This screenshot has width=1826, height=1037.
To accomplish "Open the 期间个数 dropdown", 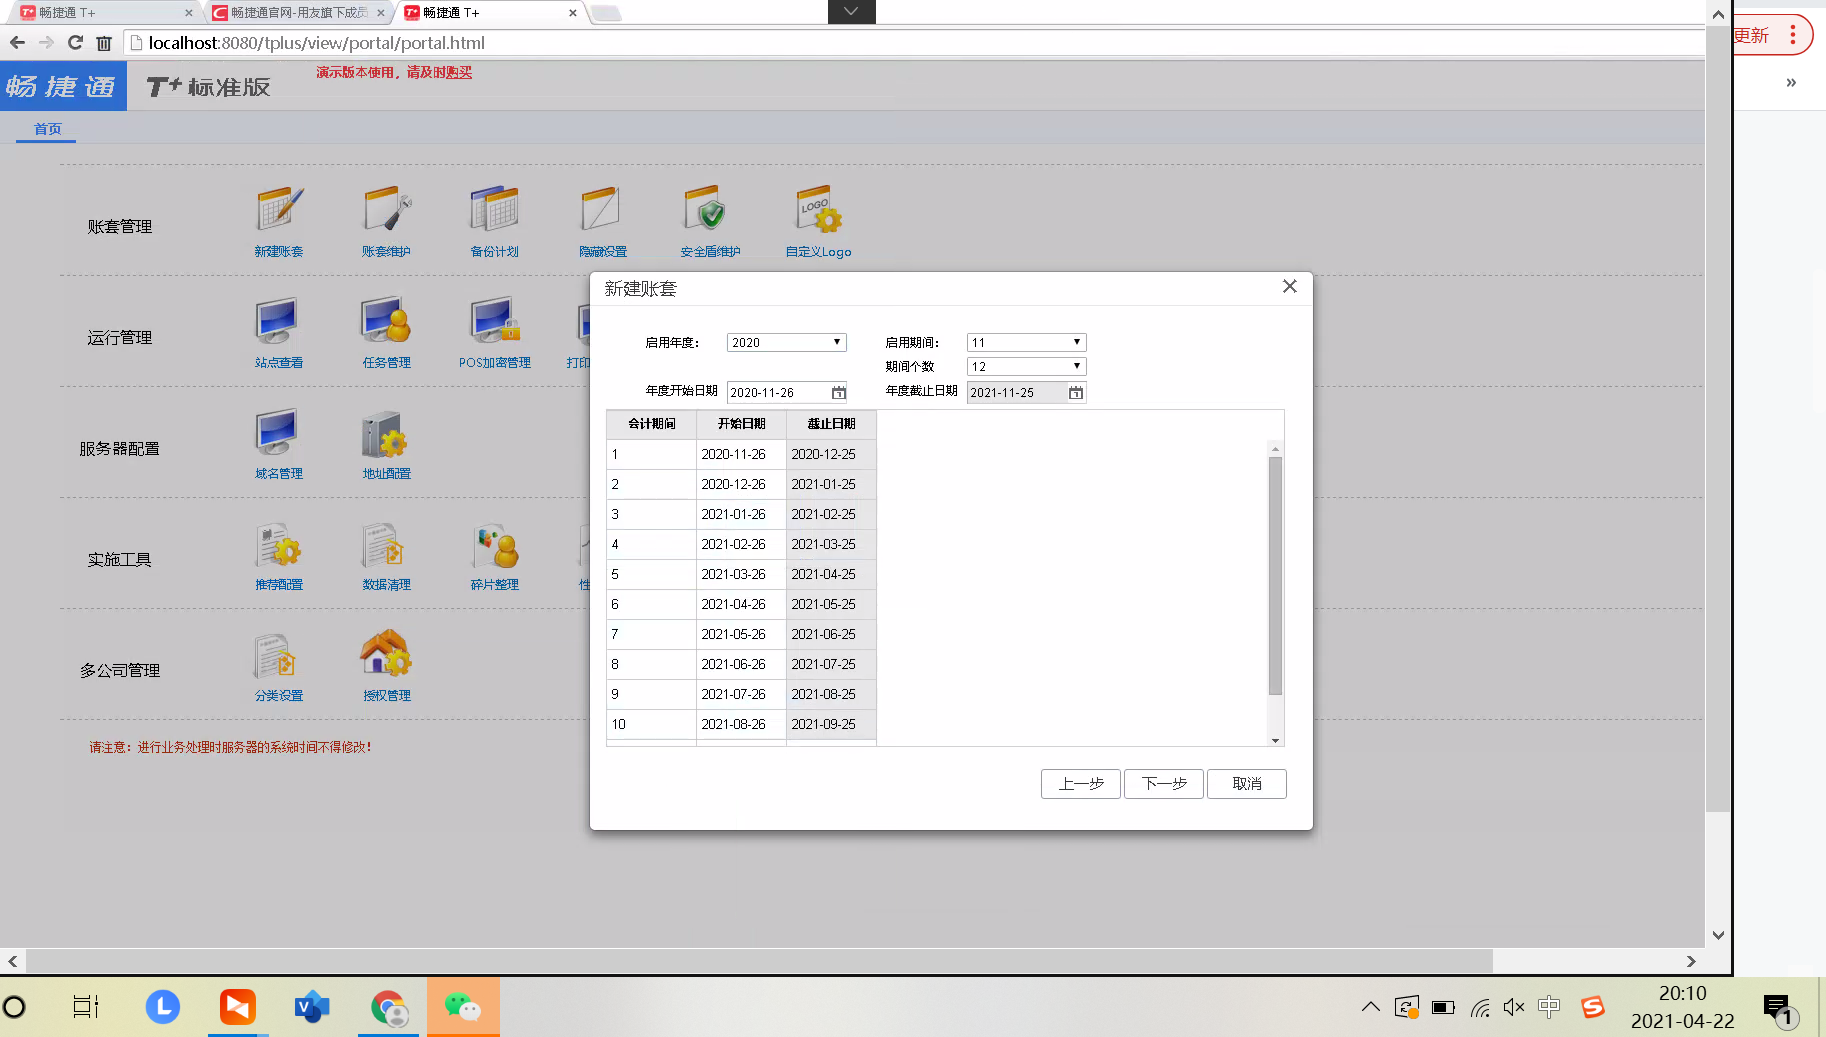I will (1026, 367).
